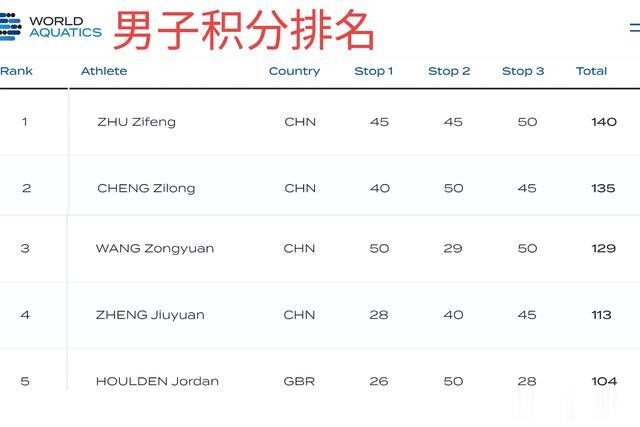Viewport: 640px width, 427px height.
Task: Click the red Chinese title text
Action: pos(244,31)
